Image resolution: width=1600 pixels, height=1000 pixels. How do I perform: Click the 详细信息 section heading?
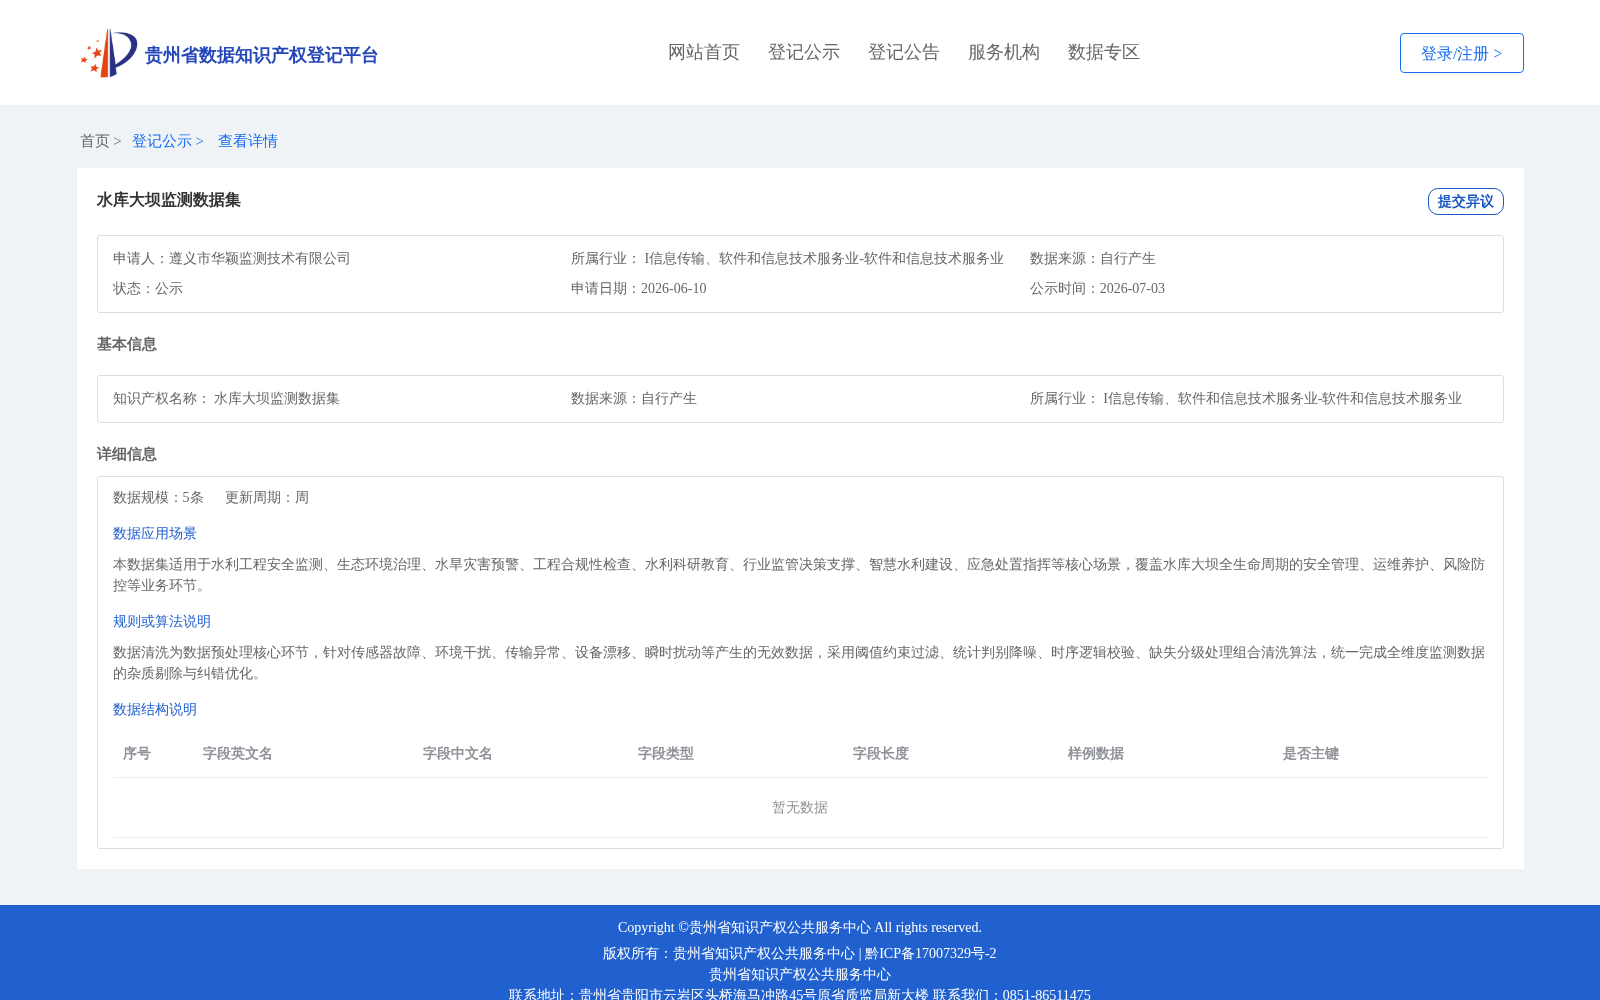pos(127,454)
